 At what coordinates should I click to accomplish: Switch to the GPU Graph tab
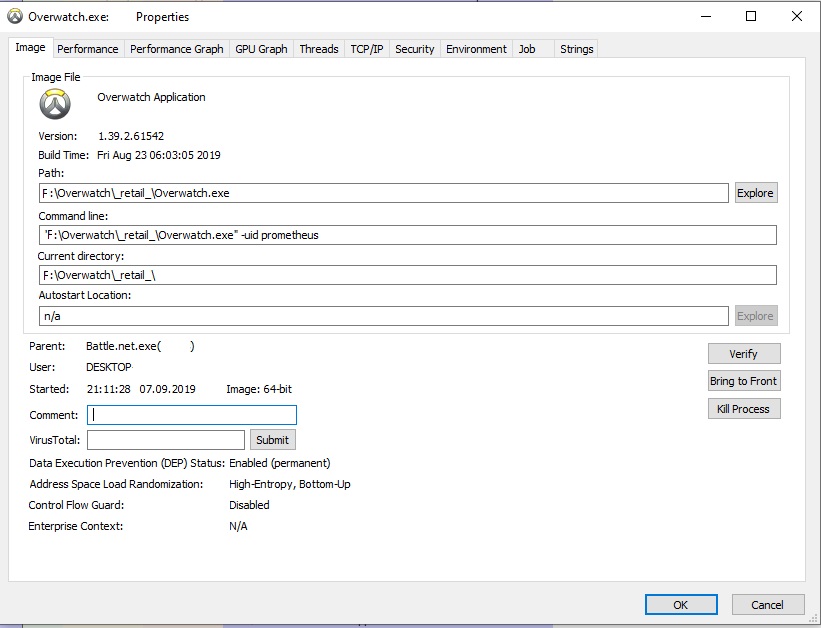[261, 49]
